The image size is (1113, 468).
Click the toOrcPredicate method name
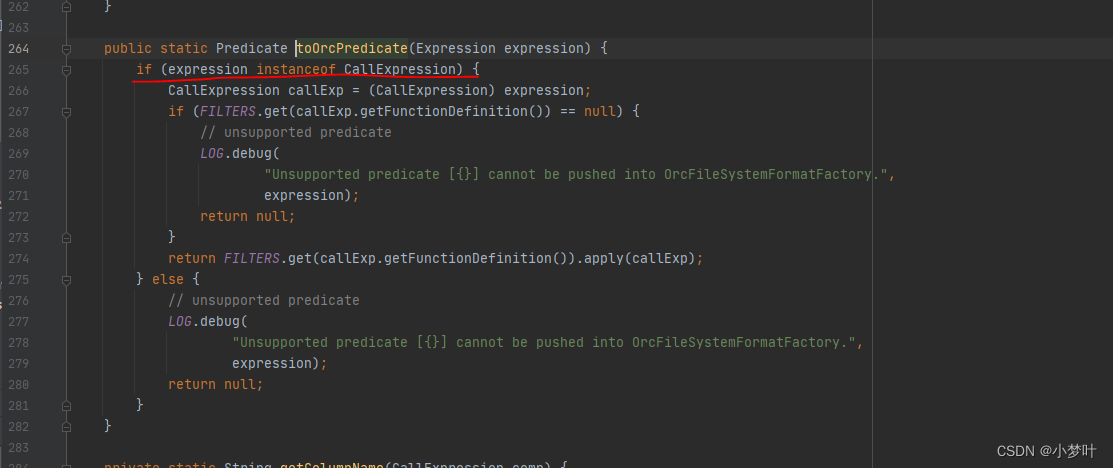352,48
